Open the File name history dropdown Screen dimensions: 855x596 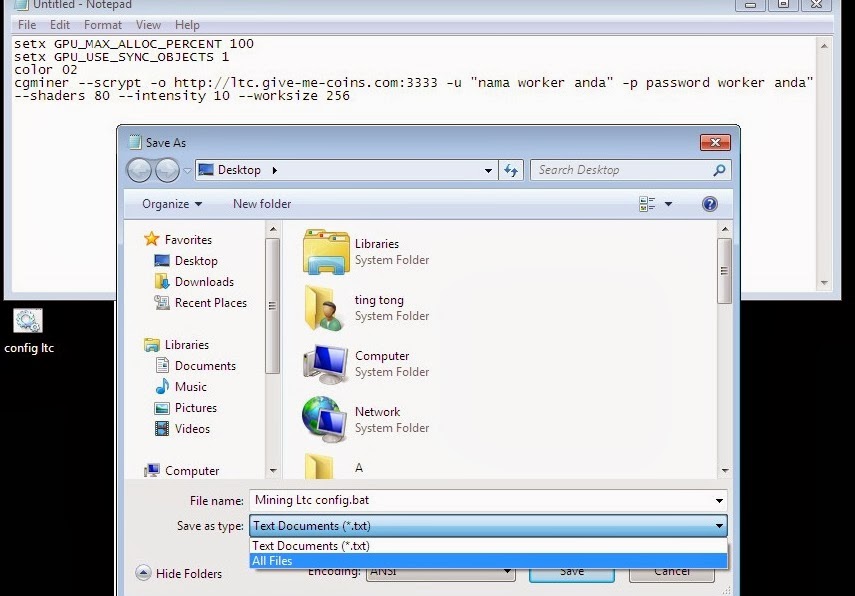[x=719, y=501]
